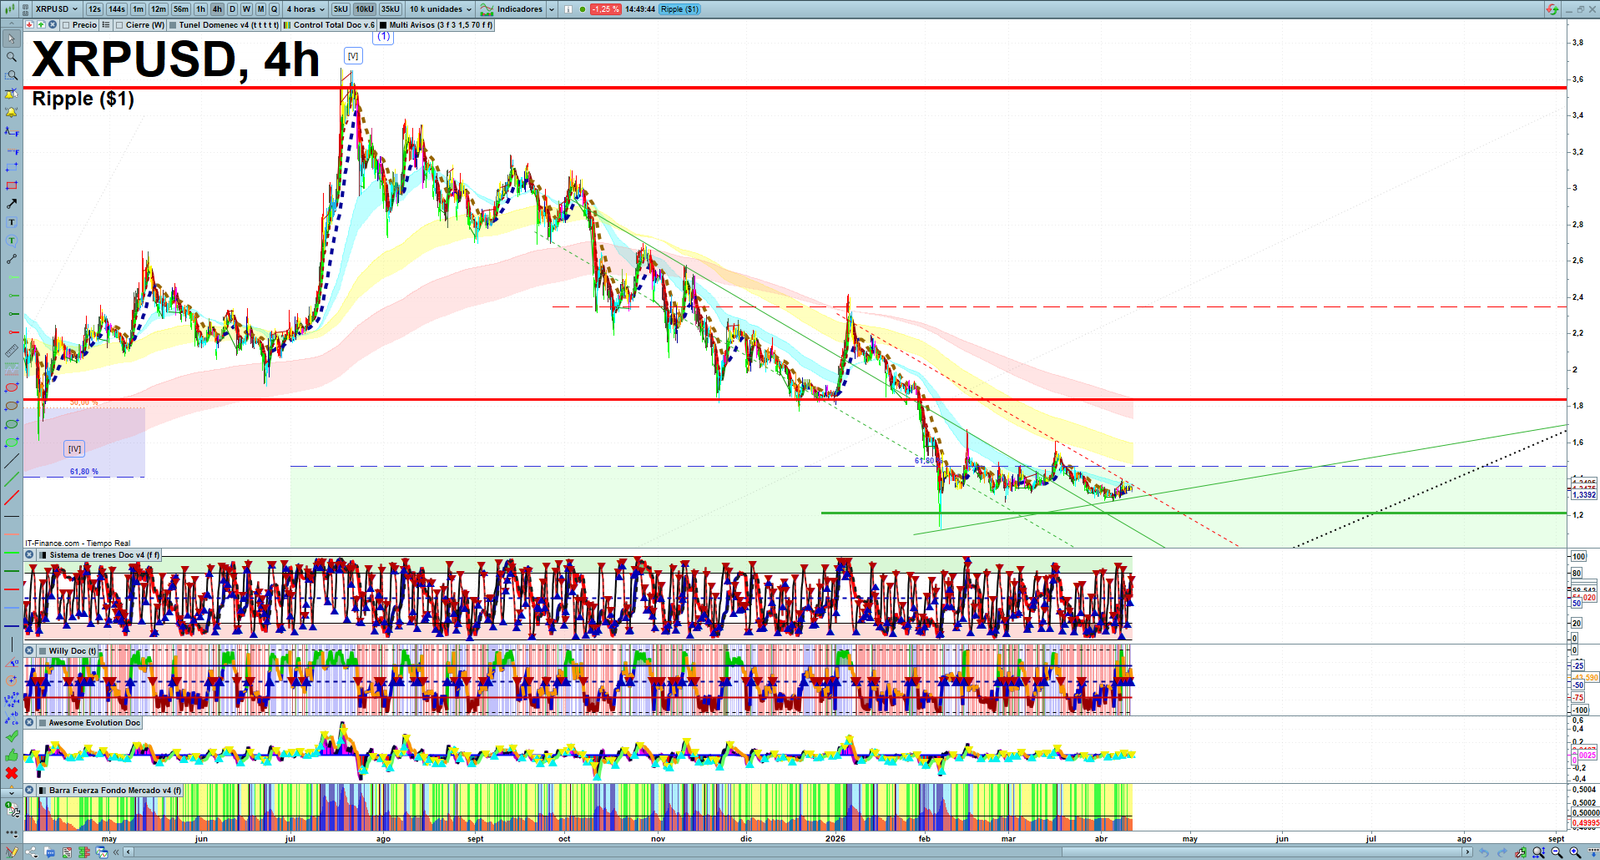Screen dimensions: 1600x860
Task: Click the green connection status dot
Action: click(x=582, y=9)
